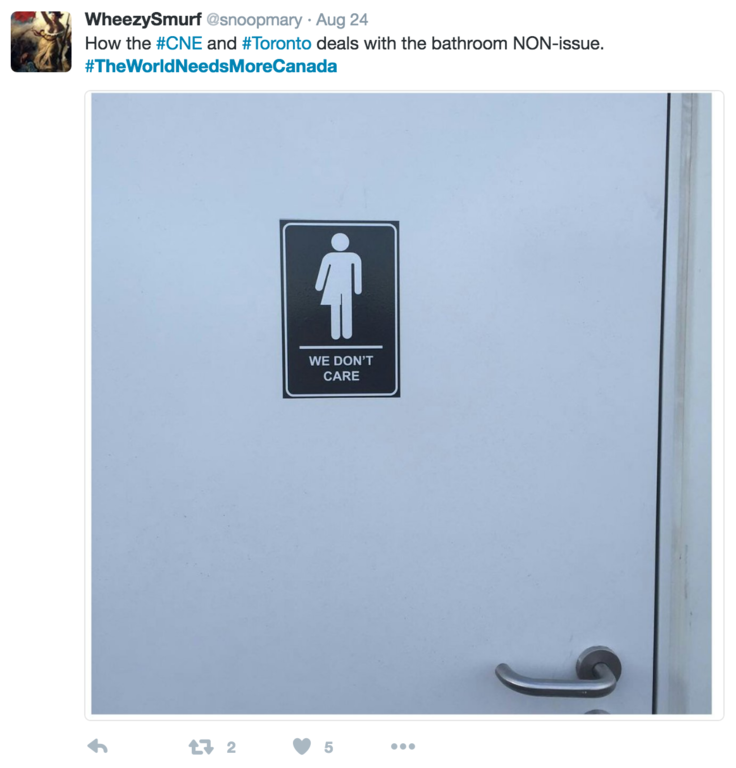
Task: Retweet this tweet using the retweet icon
Action: point(201,747)
